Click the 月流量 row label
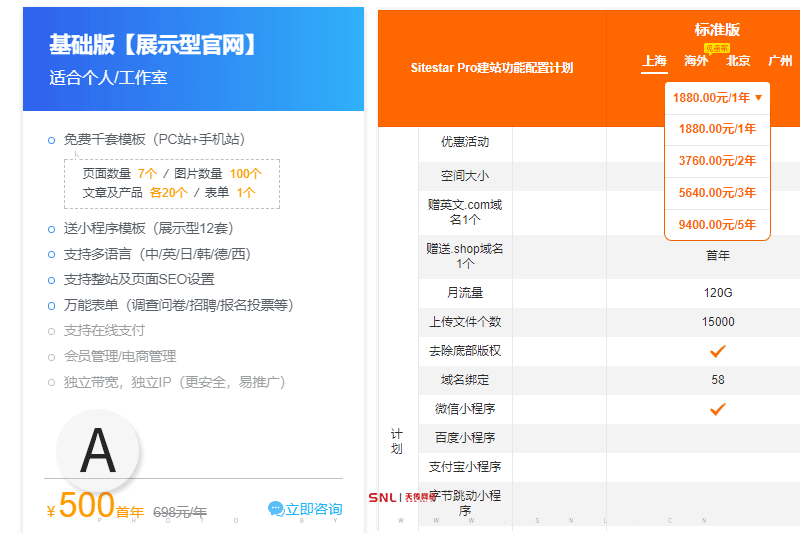Viewport: 800px width, 533px height. [x=465, y=293]
